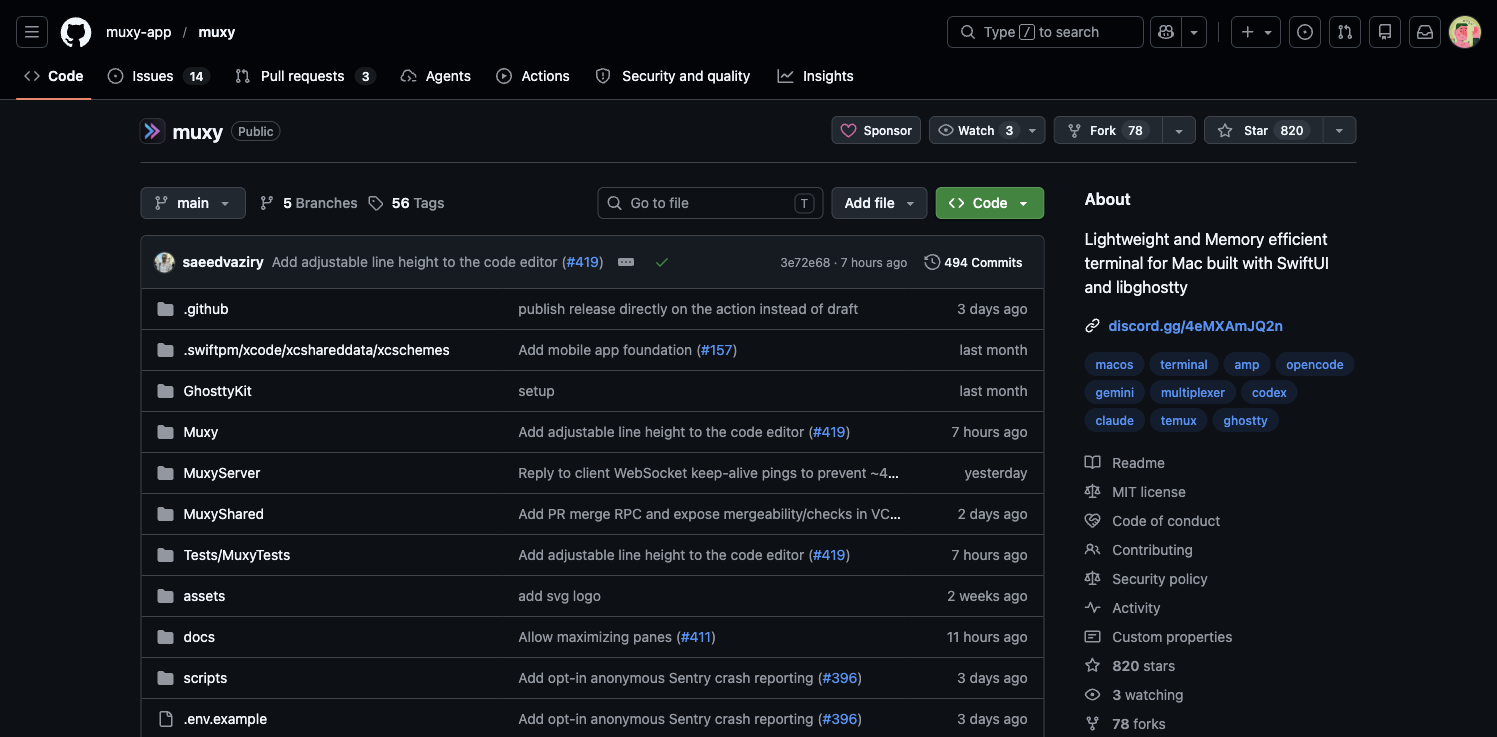Switch to the Code tab
The height and width of the screenshot is (737, 1497).
pyautogui.click(x=54, y=76)
